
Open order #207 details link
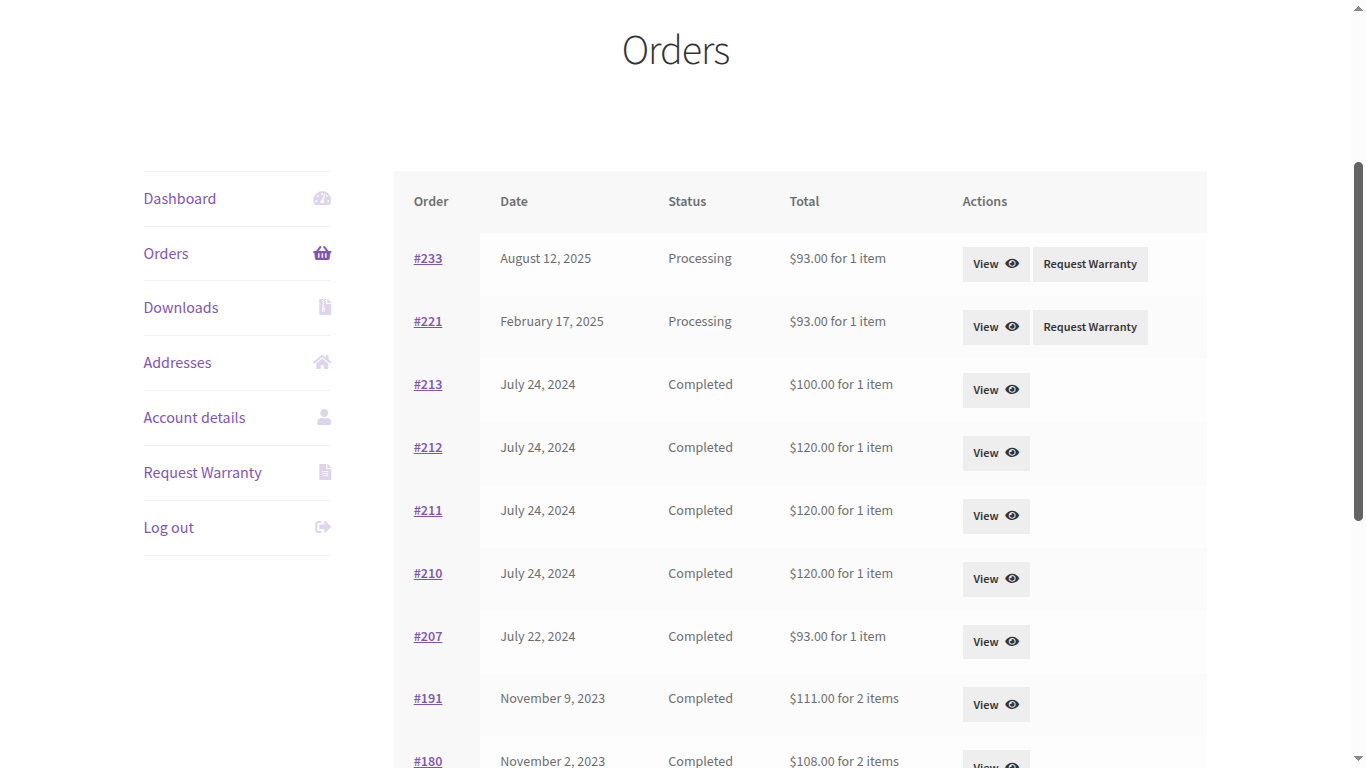[x=428, y=636]
